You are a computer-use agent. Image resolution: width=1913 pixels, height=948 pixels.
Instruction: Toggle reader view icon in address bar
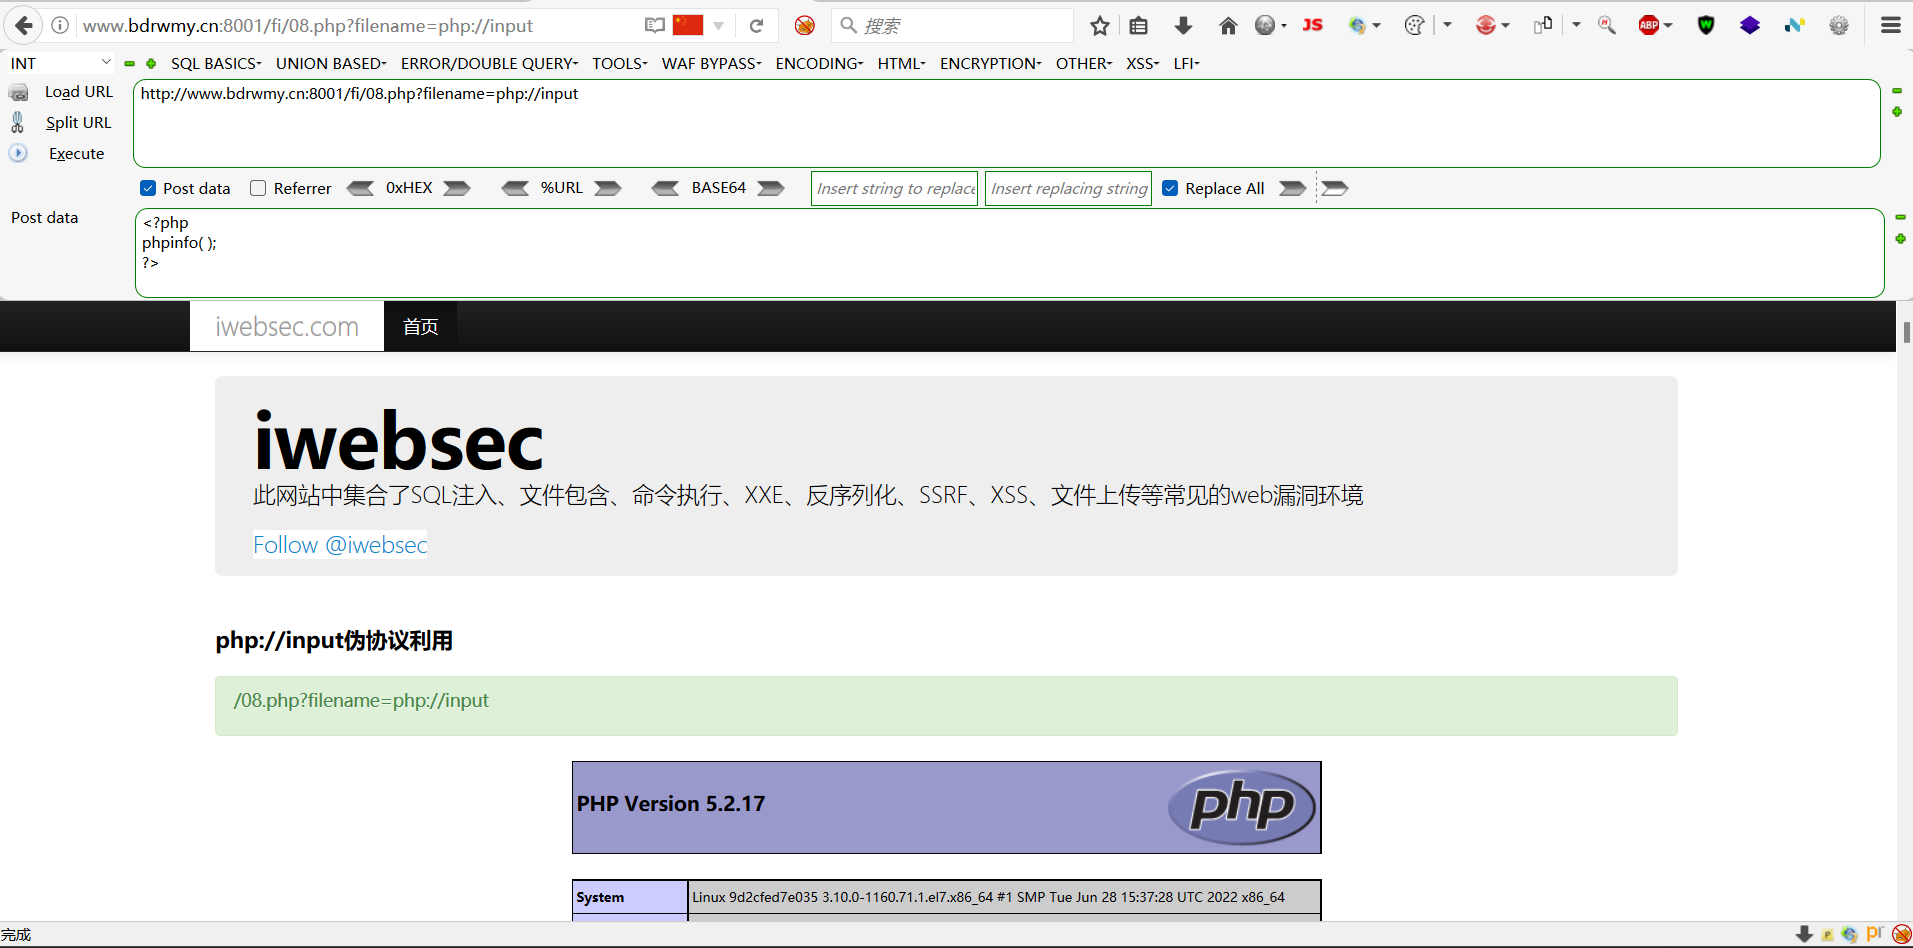(x=655, y=25)
